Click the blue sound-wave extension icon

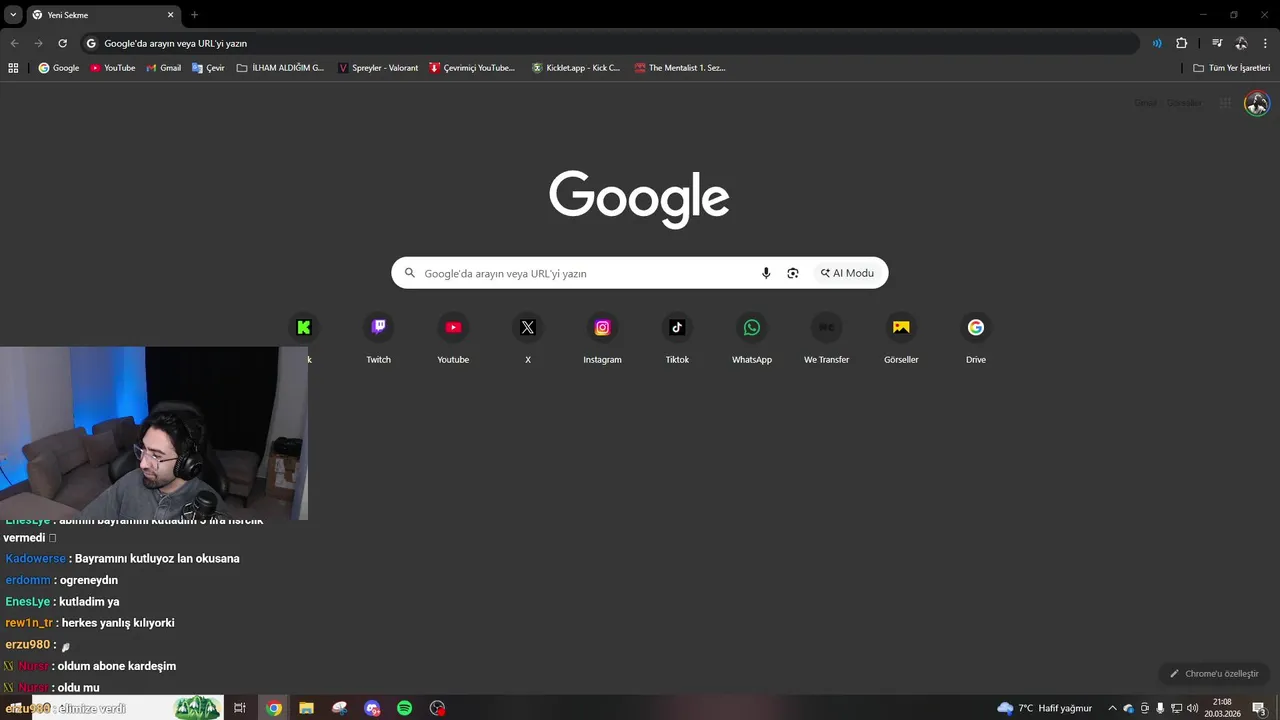(1157, 43)
